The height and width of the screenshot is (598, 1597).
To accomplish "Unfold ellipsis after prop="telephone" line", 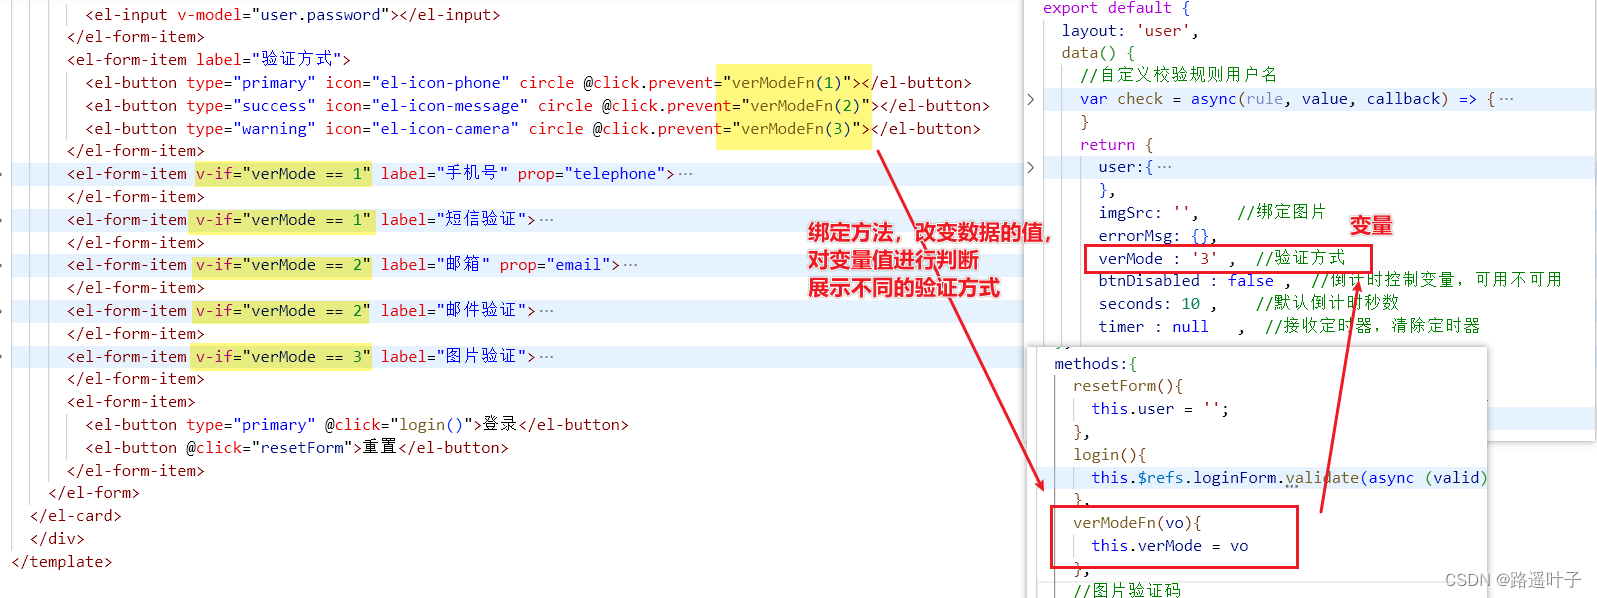I will click(685, 174).
